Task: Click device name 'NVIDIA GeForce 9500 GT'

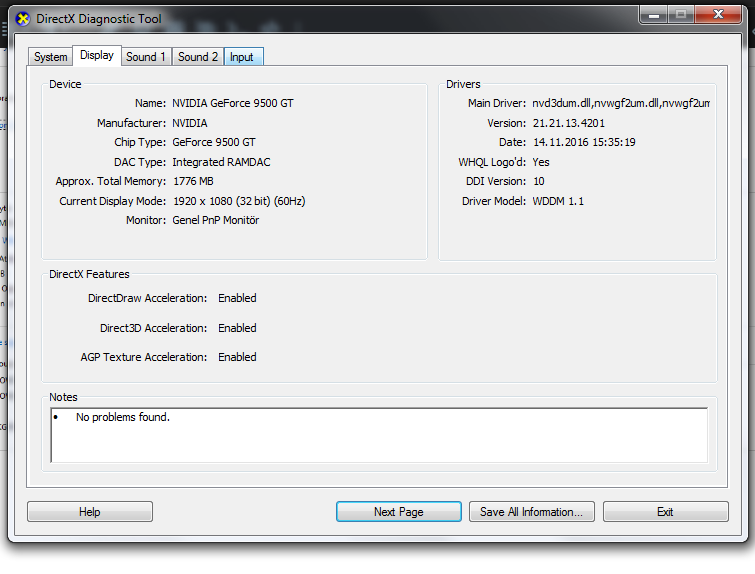Action: point(233,103)
